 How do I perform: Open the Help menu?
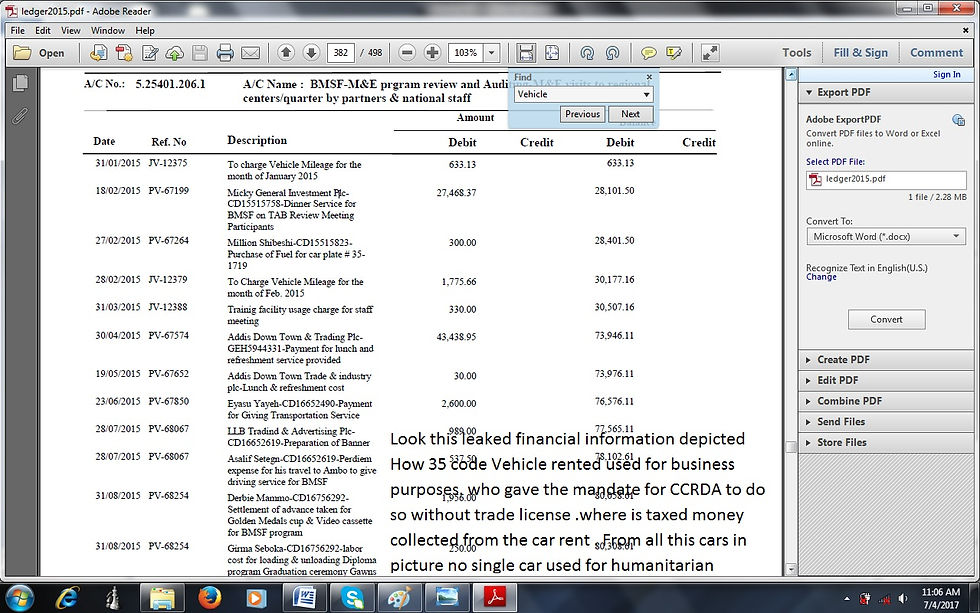(x=144, y=30)
